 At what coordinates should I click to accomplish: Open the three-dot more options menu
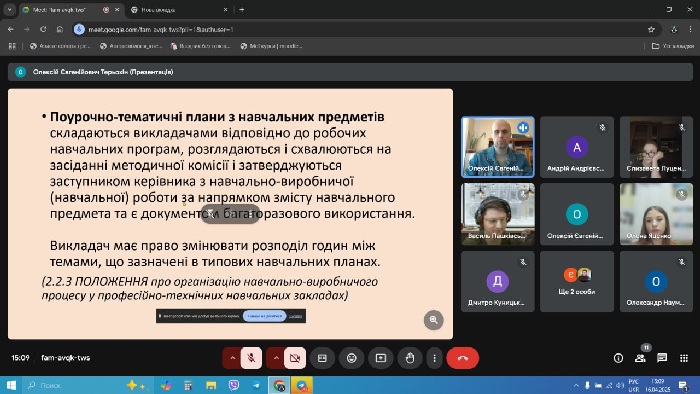434,358
